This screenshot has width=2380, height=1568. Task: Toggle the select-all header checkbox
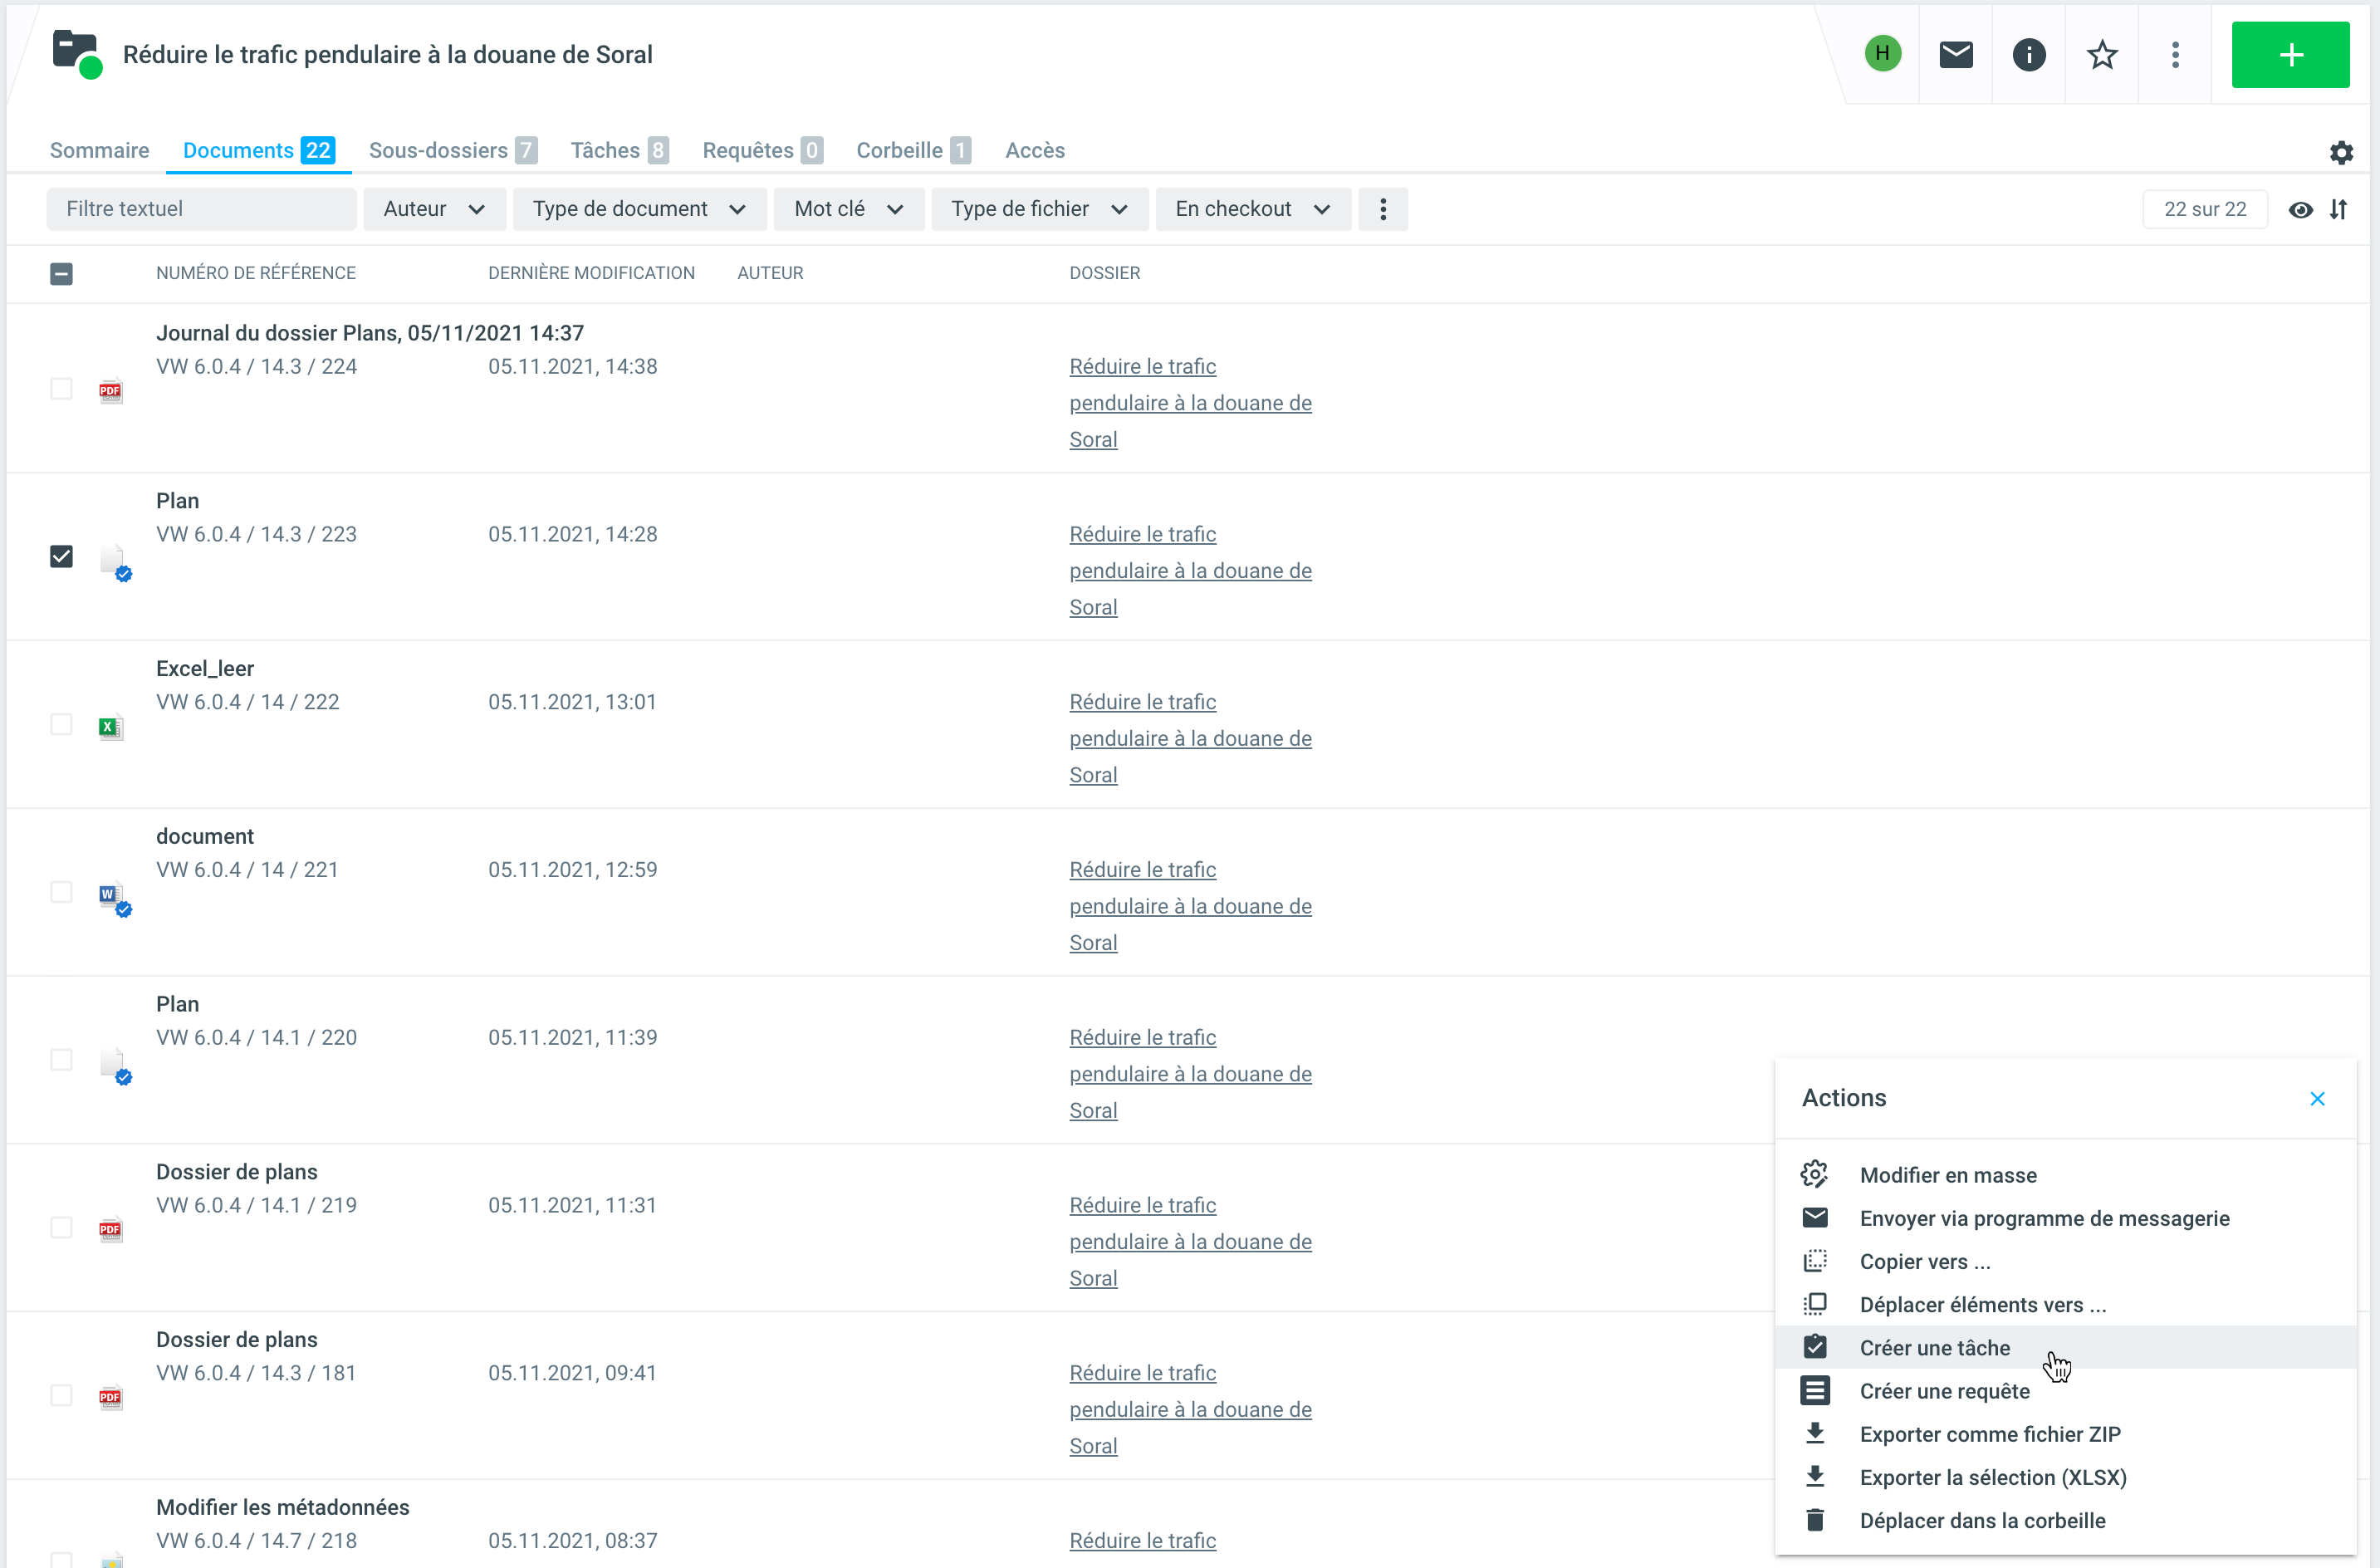click(x=61, y=273)
